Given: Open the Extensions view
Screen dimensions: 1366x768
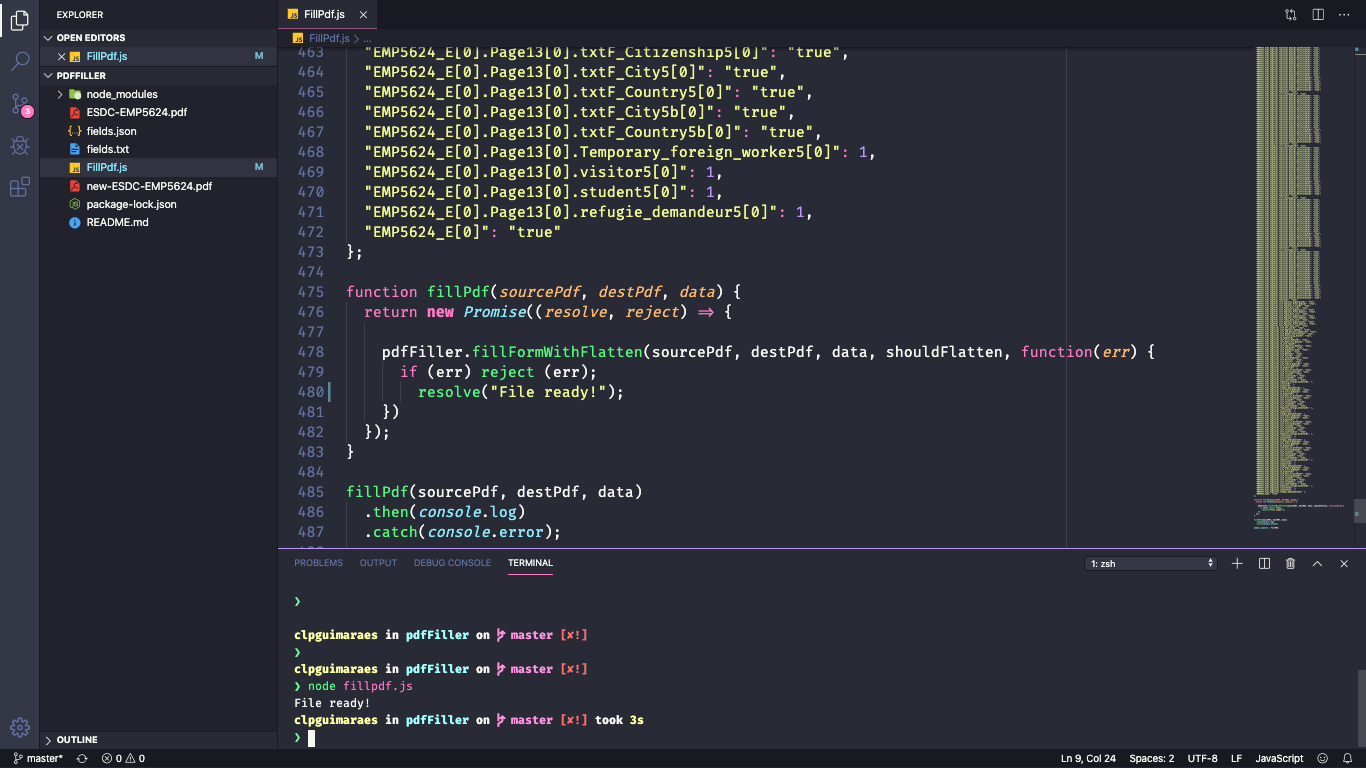Looking at the screenshot, I should tap(19, 187).
